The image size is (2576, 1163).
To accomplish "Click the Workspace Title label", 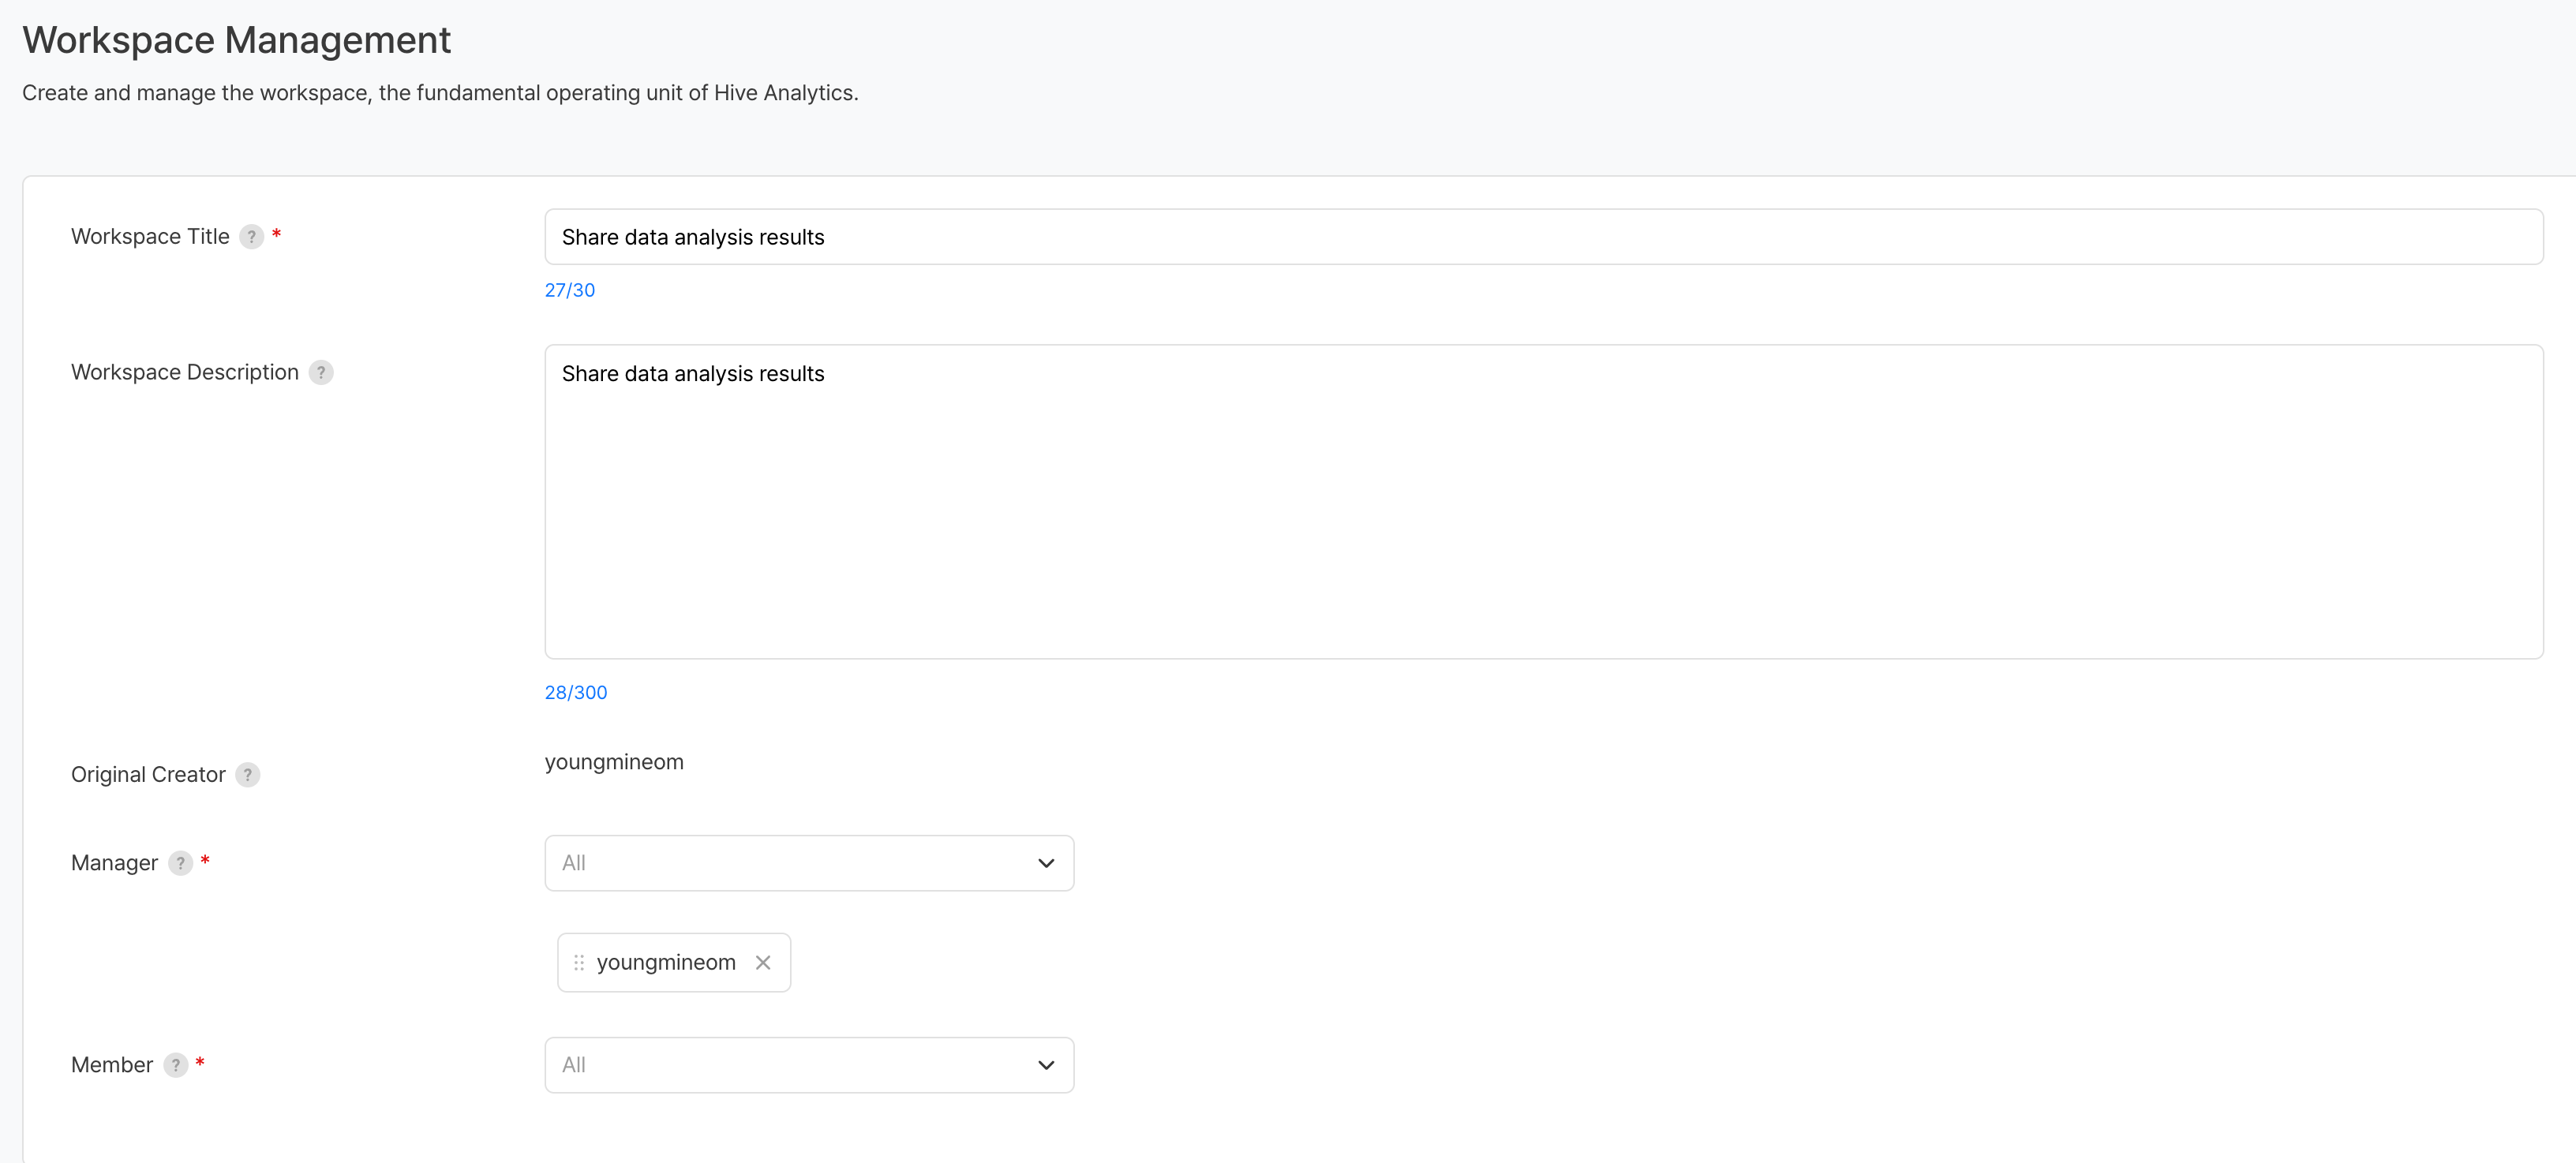I will pos(150,237).
